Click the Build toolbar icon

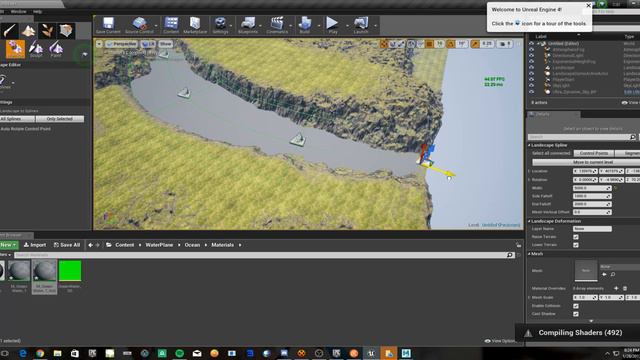[x=305, y=25]
